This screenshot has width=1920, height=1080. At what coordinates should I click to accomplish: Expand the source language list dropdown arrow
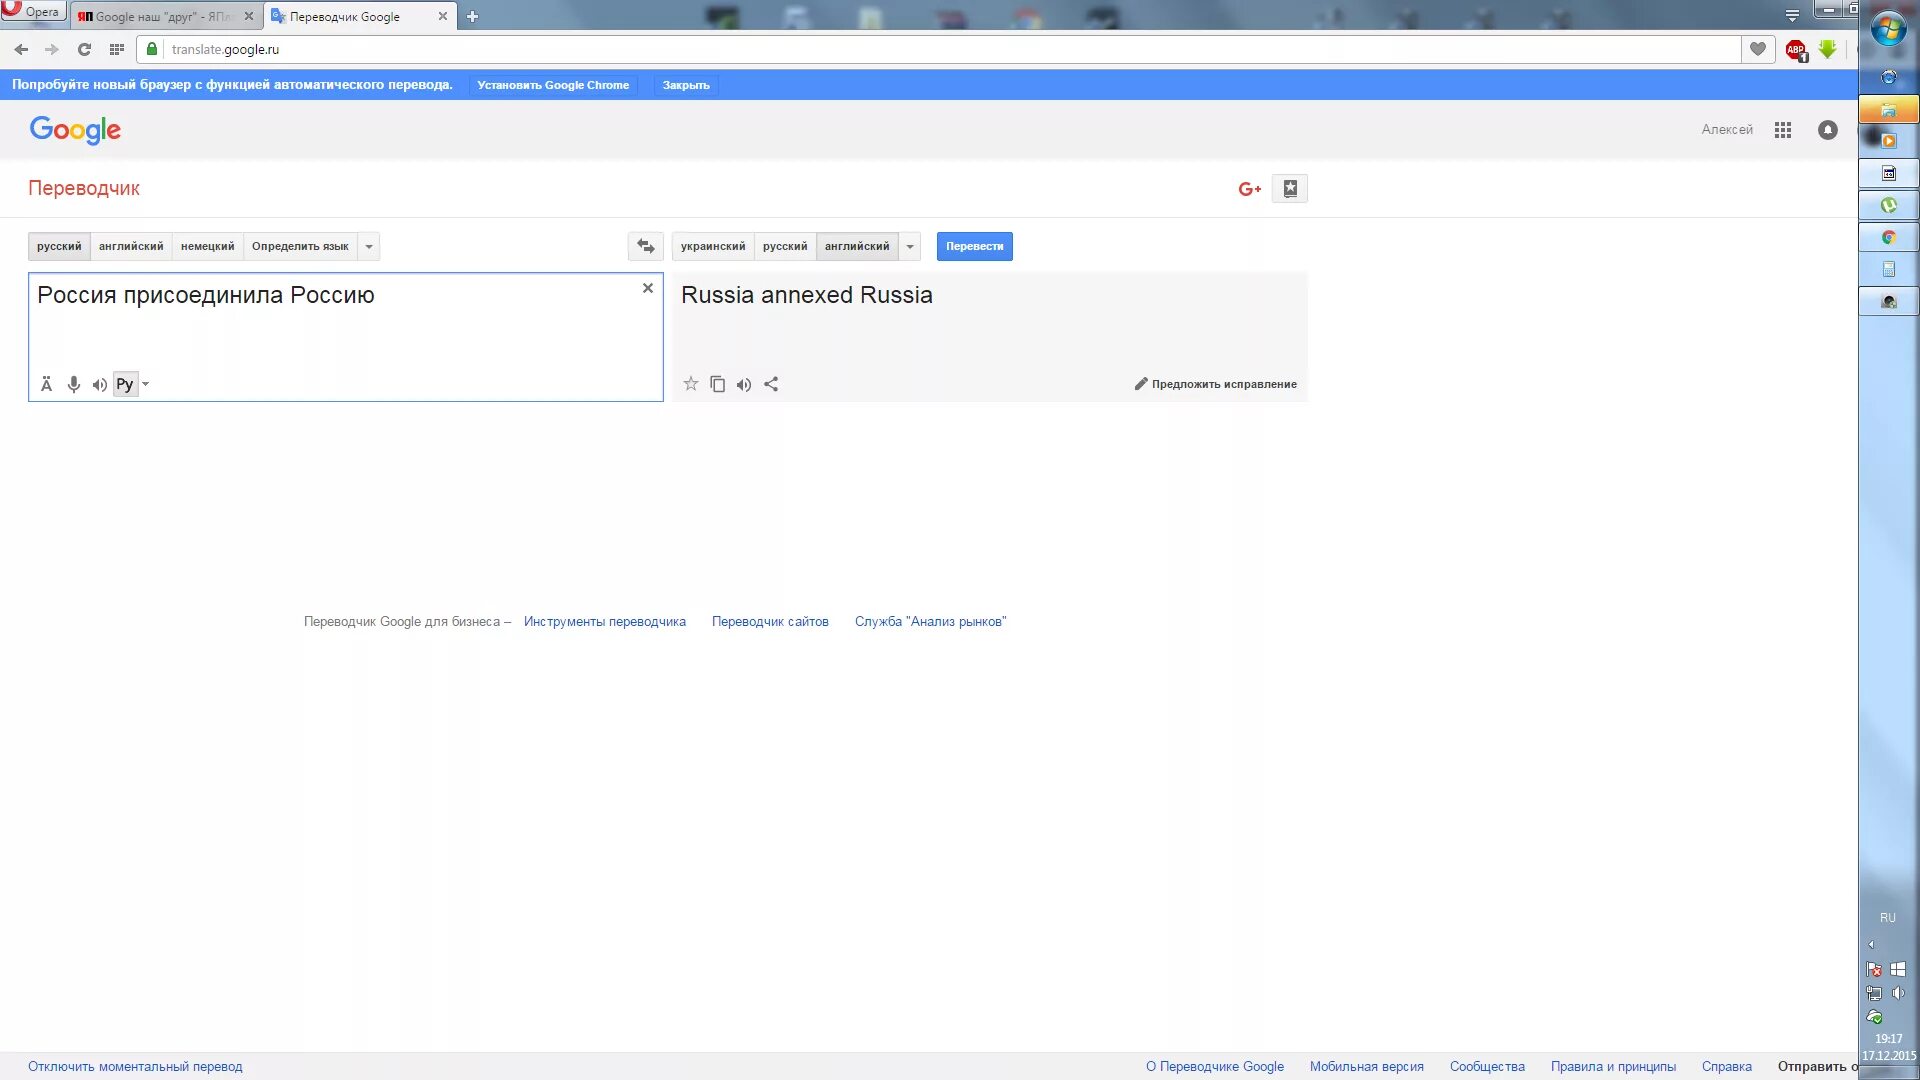(x=369, y=246)
